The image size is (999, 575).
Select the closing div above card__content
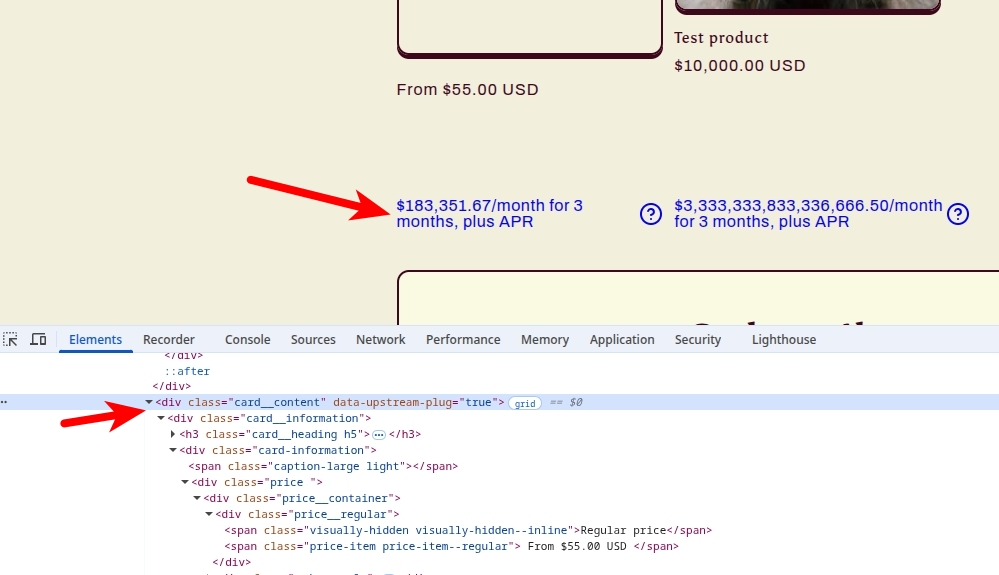coord(171,386)
